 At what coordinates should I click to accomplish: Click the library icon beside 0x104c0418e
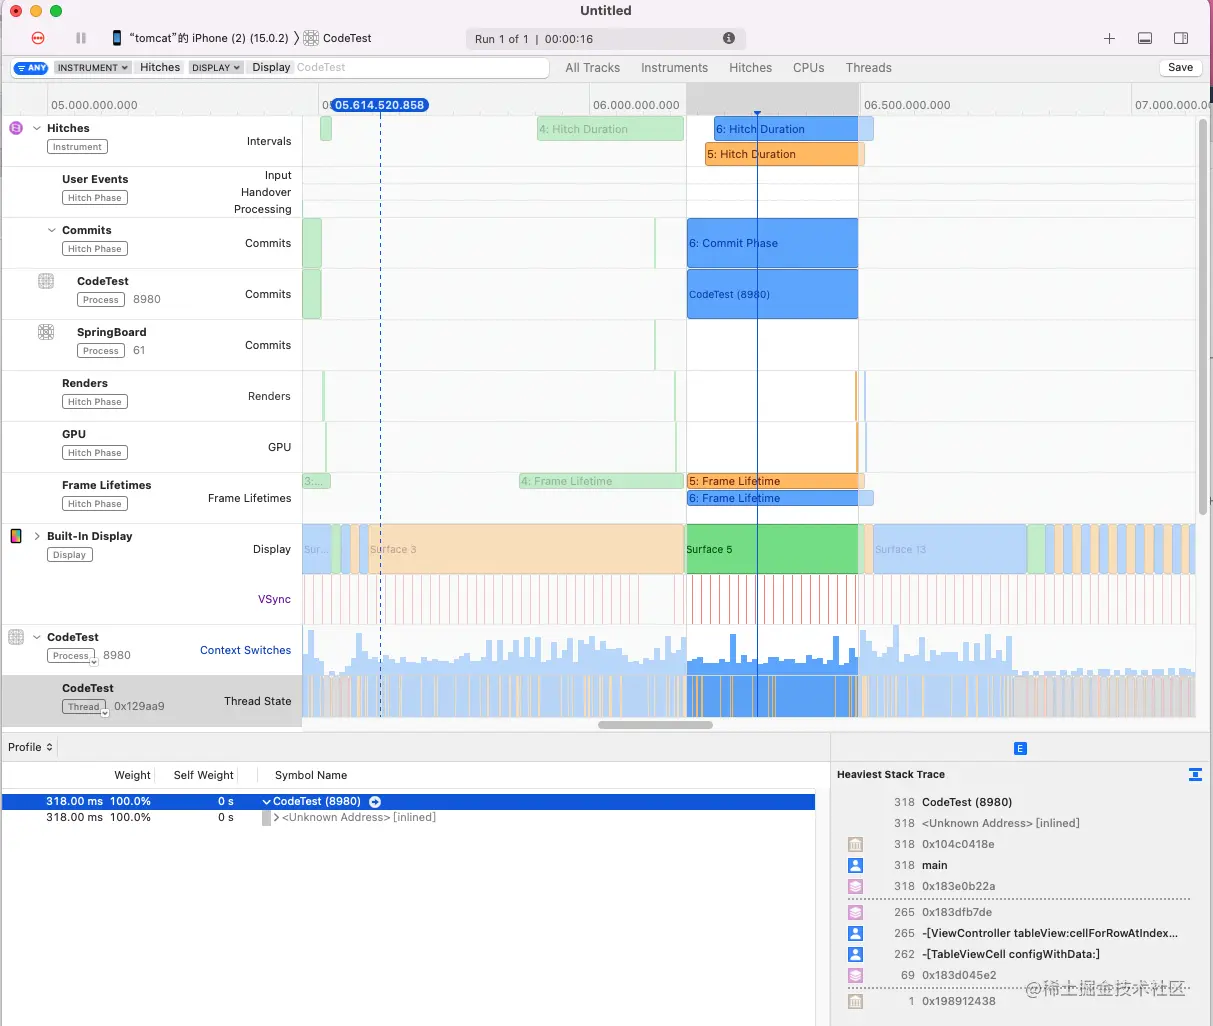pyautogui.click(x=855, y=844)
